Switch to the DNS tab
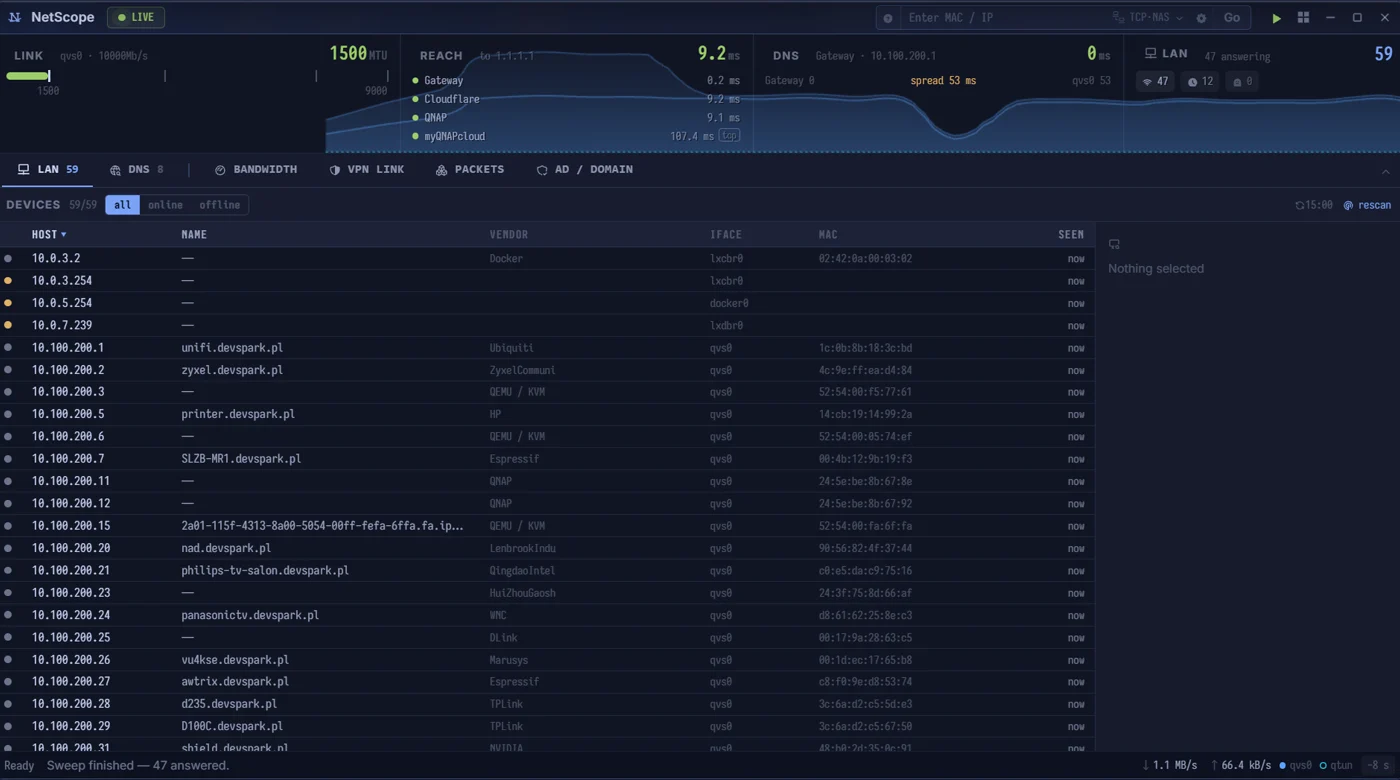The image size is (1400, 780). point(137,170)
